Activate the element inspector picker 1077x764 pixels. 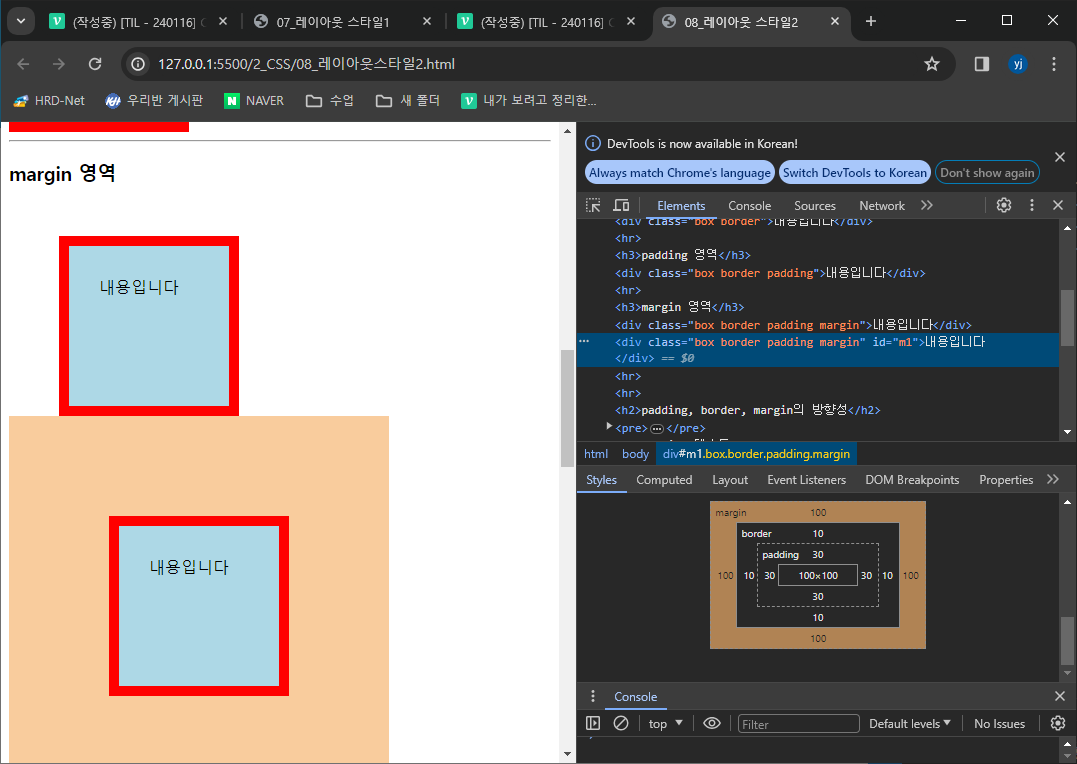pyautogui.click(x=593, y=205)
